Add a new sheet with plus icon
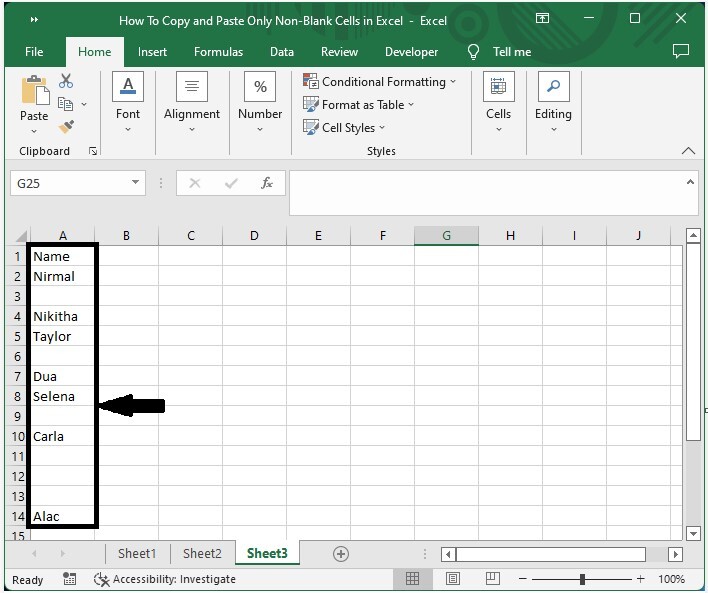708x593 pixels. 341,554
